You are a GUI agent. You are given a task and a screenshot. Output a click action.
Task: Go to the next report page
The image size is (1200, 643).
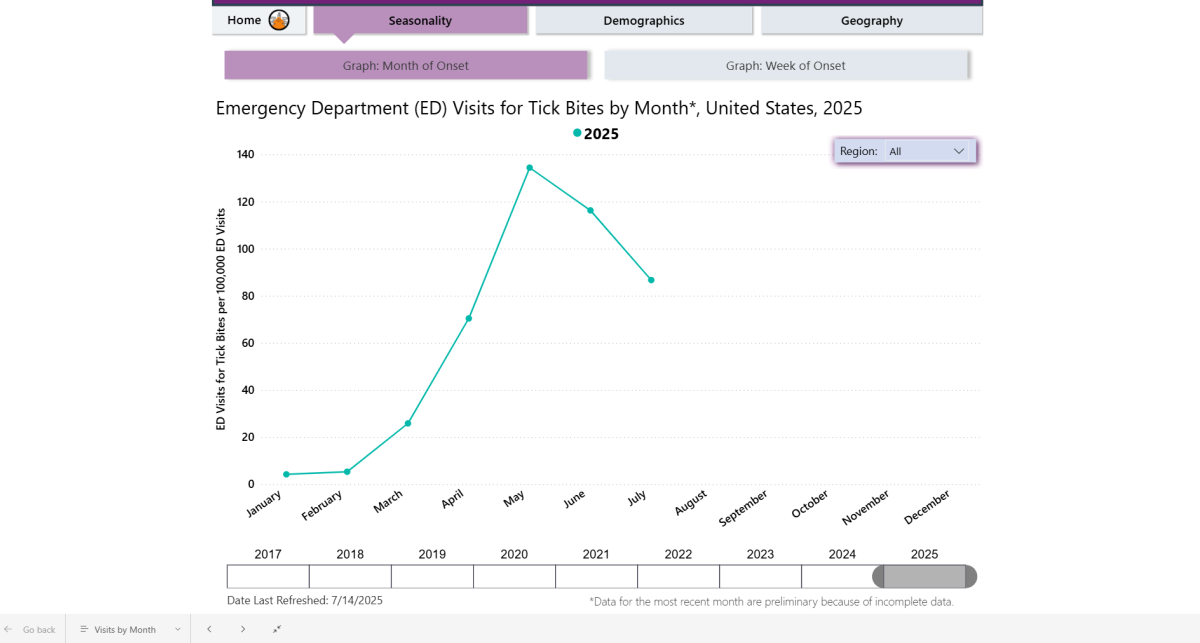coord(243,629)
